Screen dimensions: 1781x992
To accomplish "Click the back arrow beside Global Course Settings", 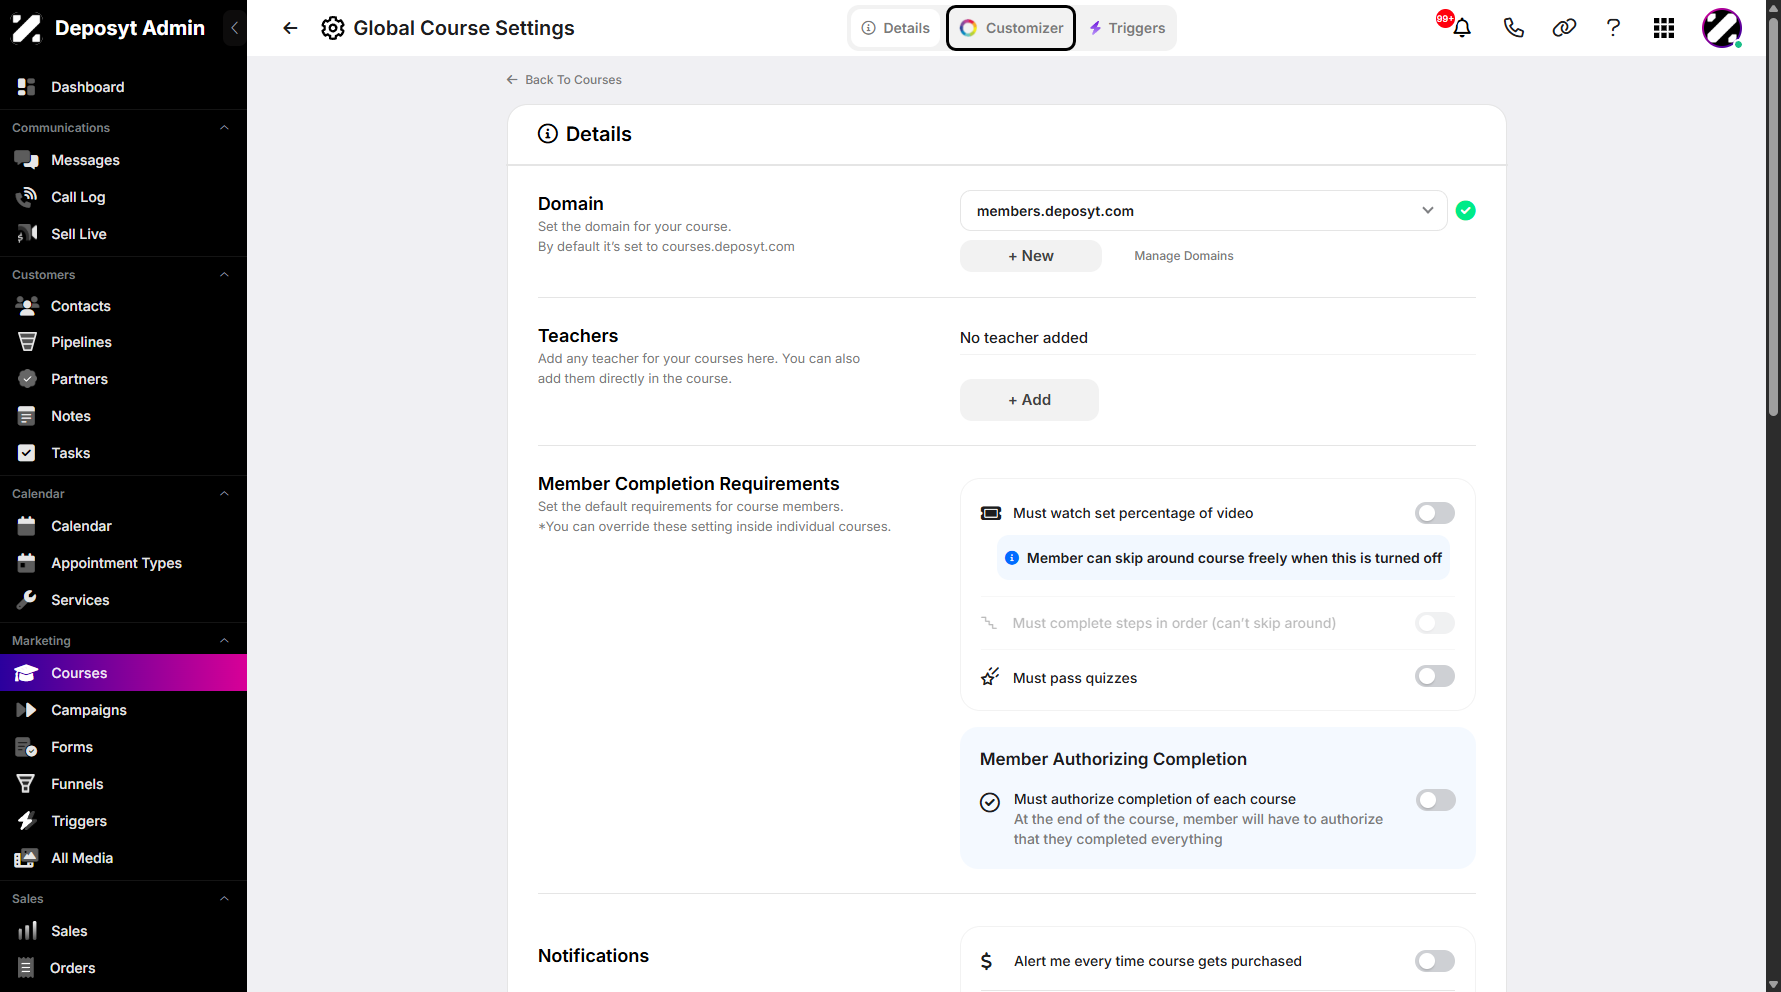I will coord(290,28).
